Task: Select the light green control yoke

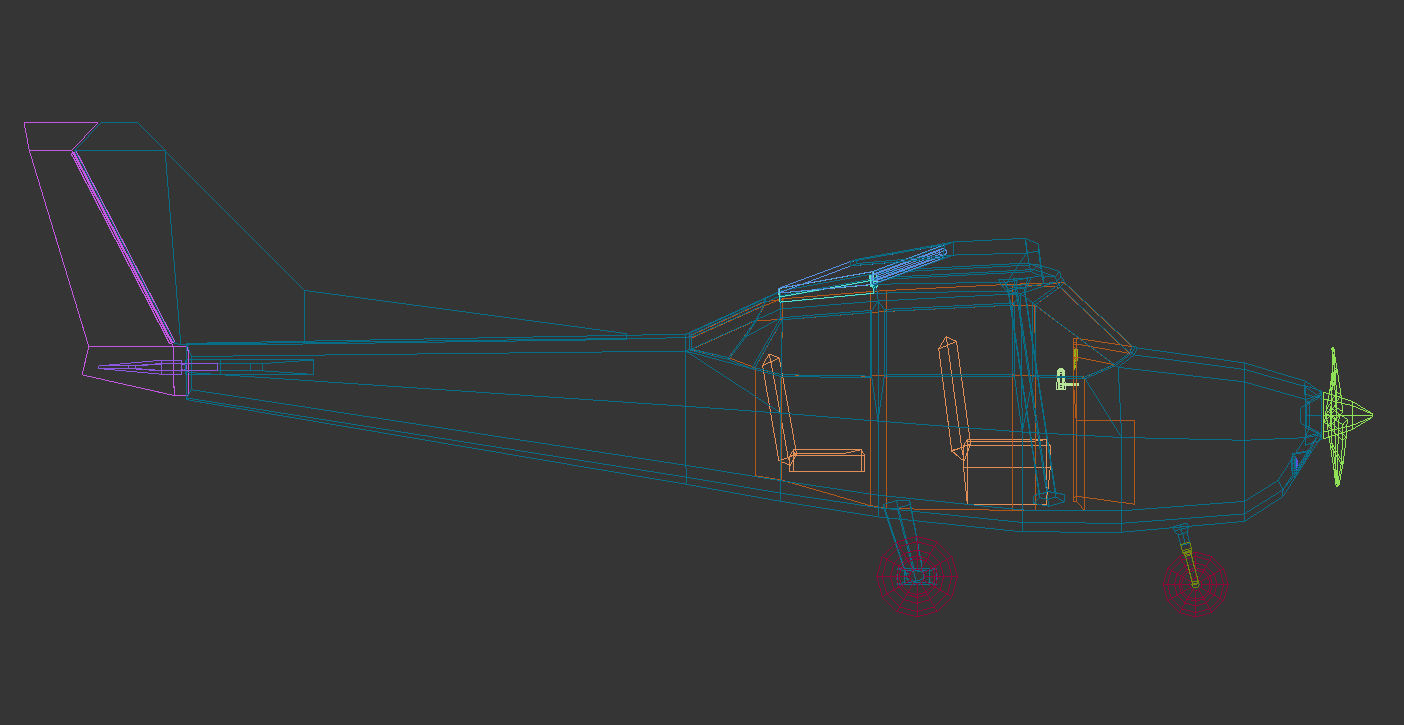Action: point(1066,380)
